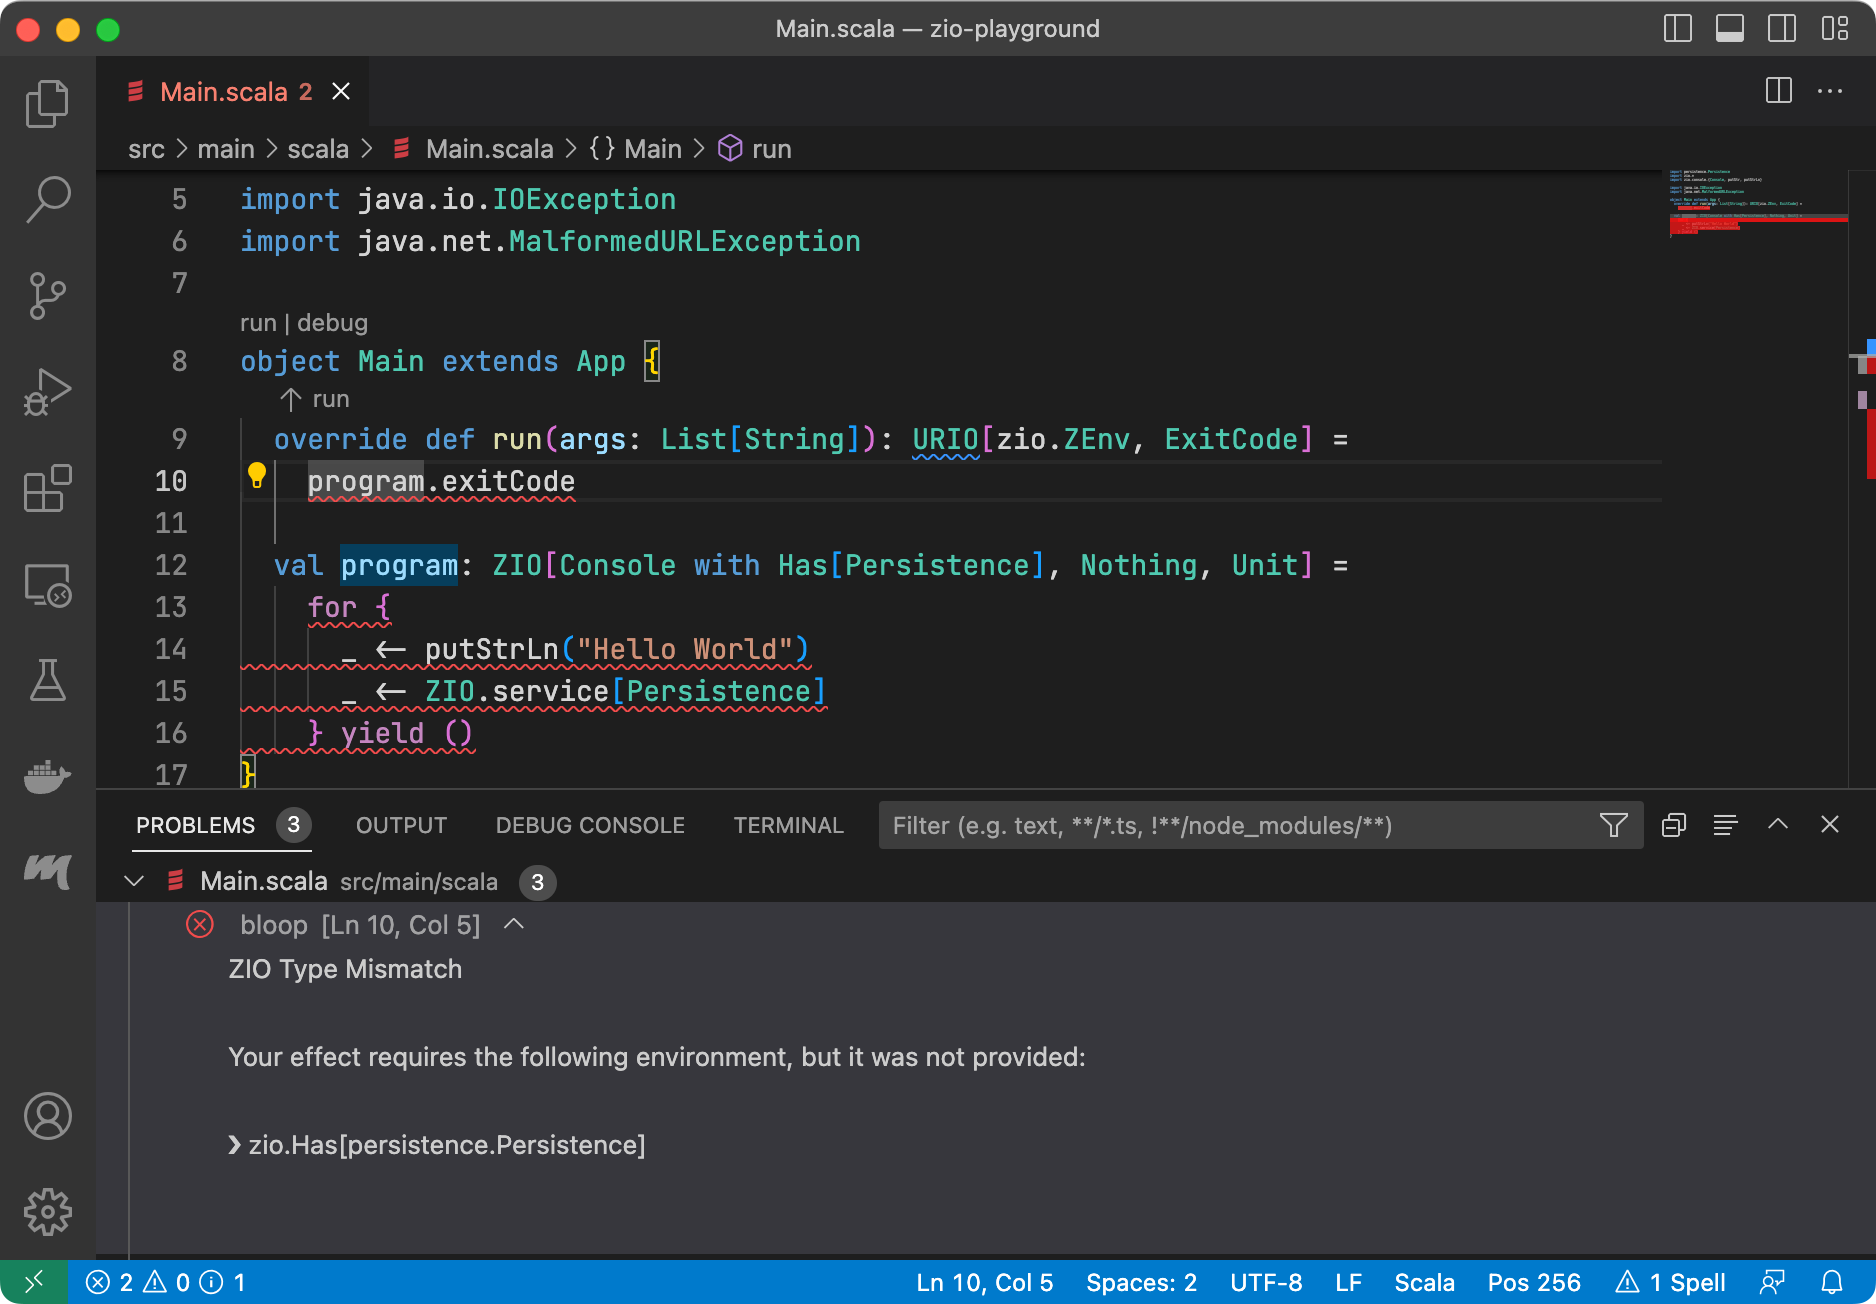Open the Extensions view
Image resolution: width=1876 pixels, height=1304 pixels.
pyautogui.click(x=47, y=488)
